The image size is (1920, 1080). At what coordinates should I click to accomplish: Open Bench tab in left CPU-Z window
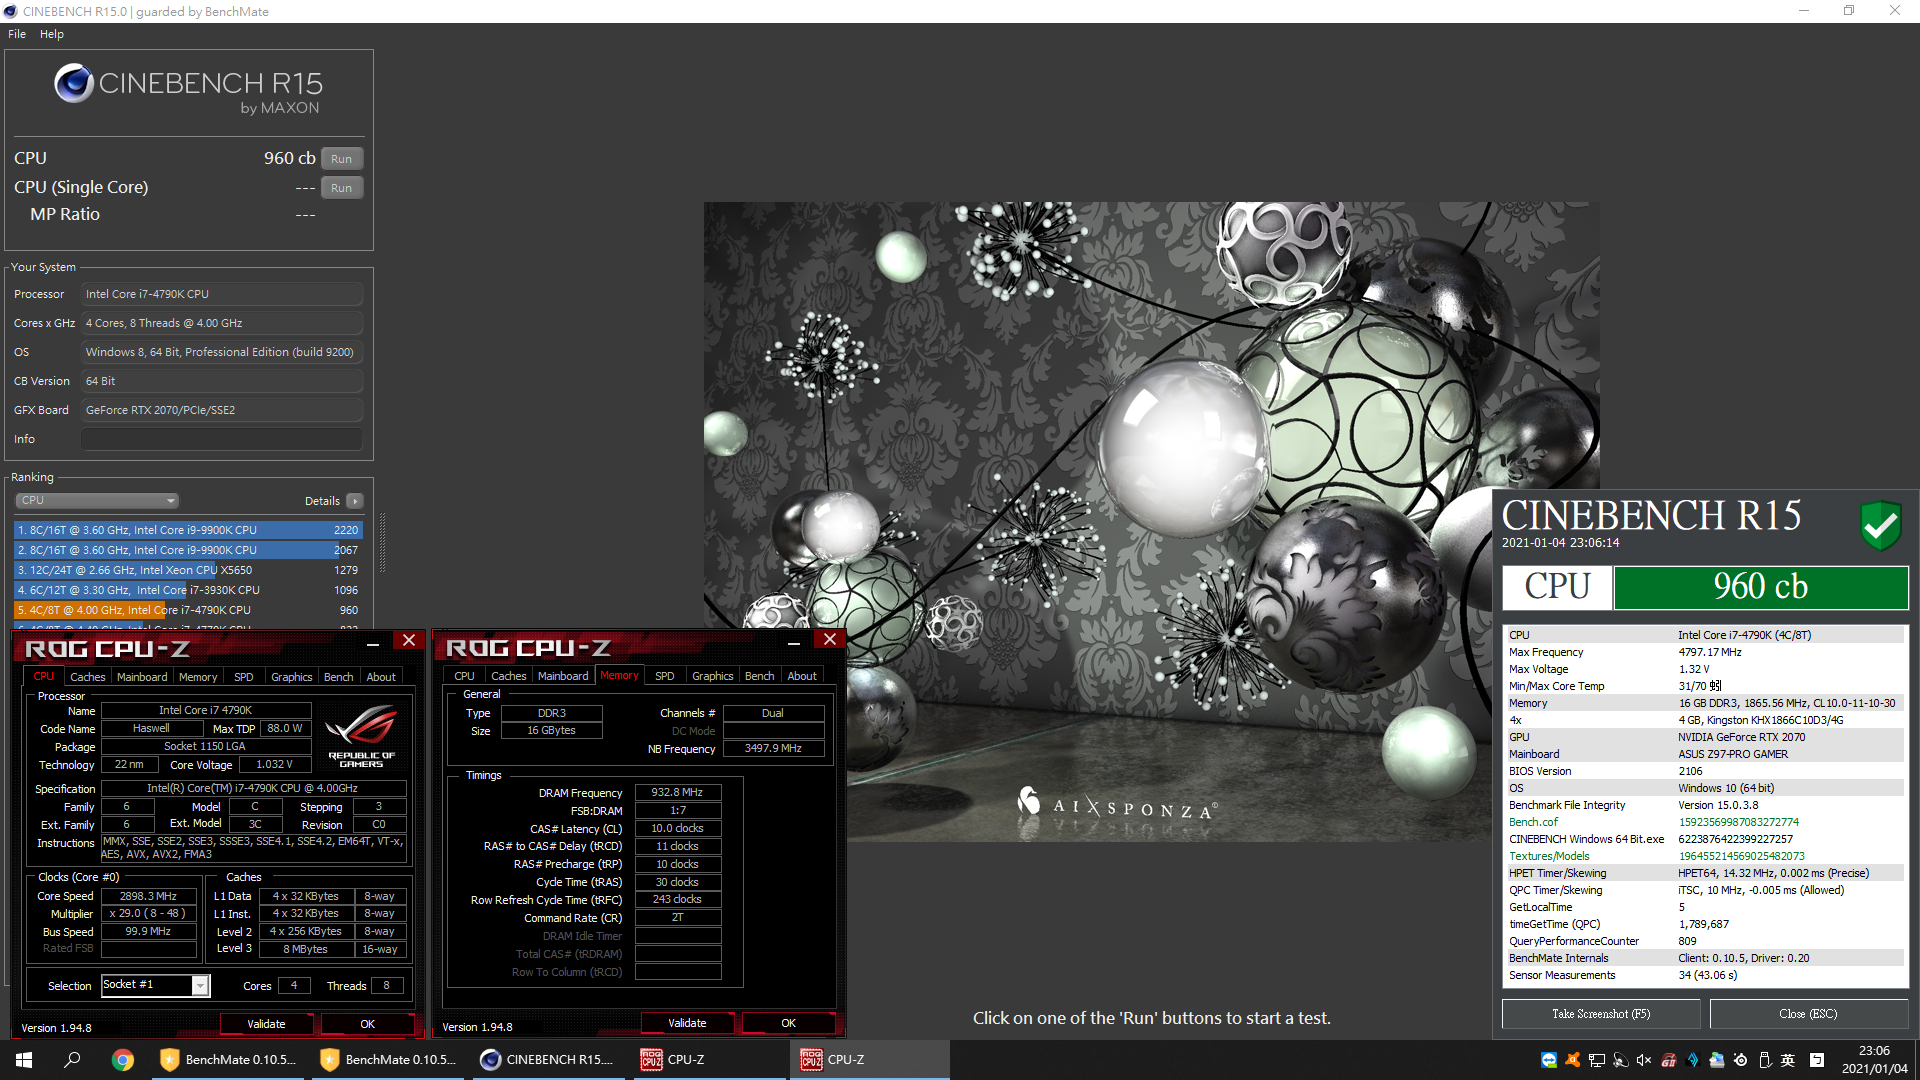[x=339, y=677]
